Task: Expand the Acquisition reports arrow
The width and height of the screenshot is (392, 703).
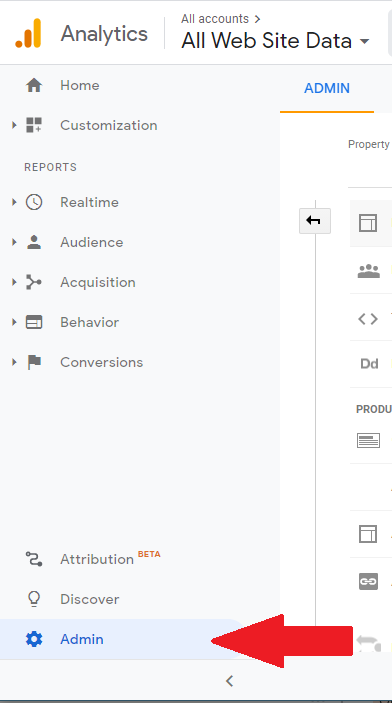Action: 14,282
